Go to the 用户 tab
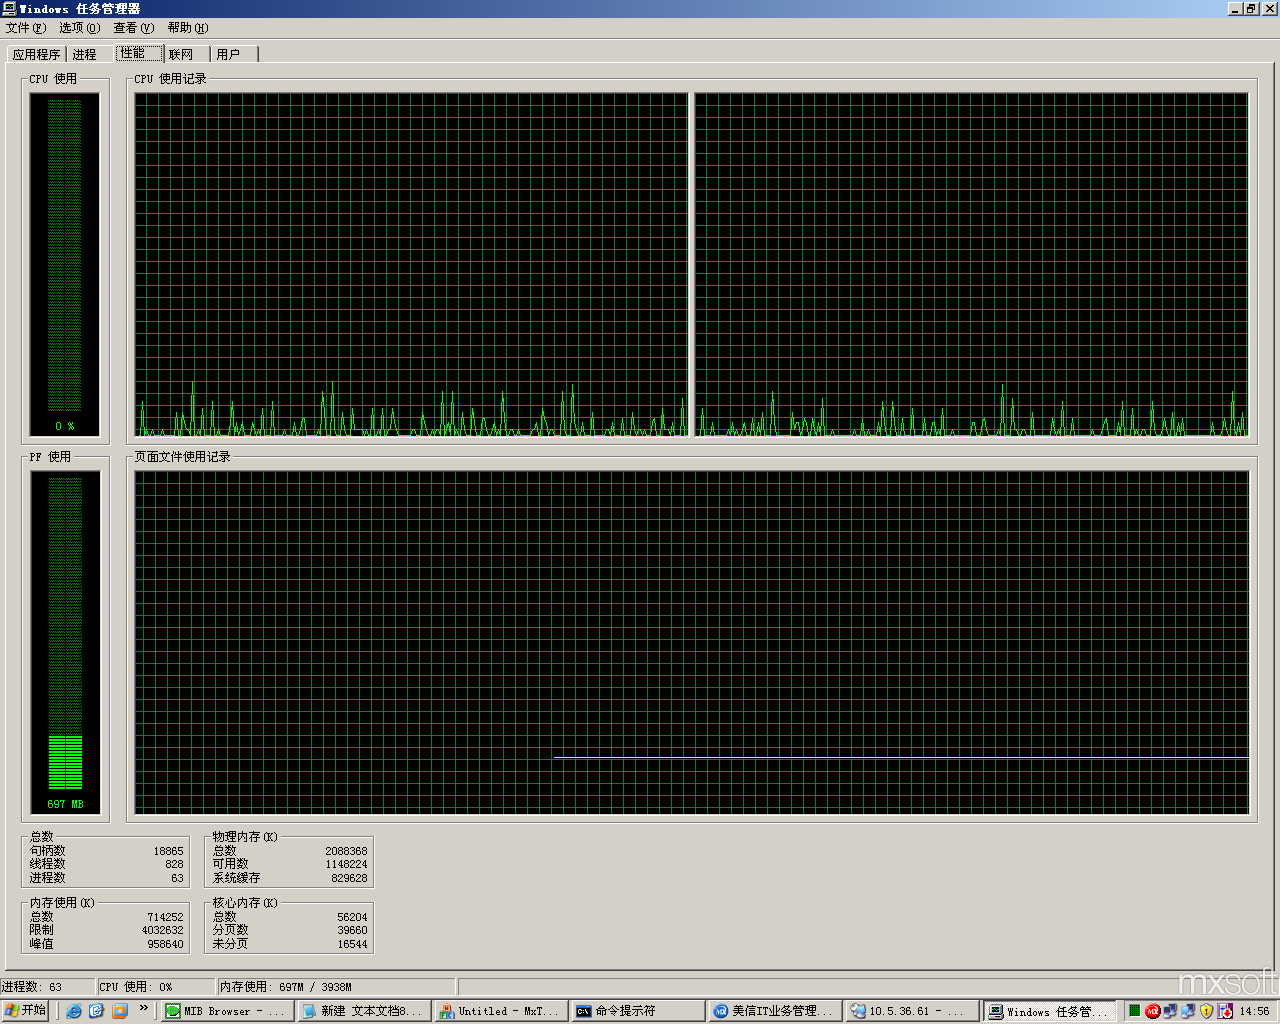Viewport: 1280px width, 1024px height. (x=229, y=55)
